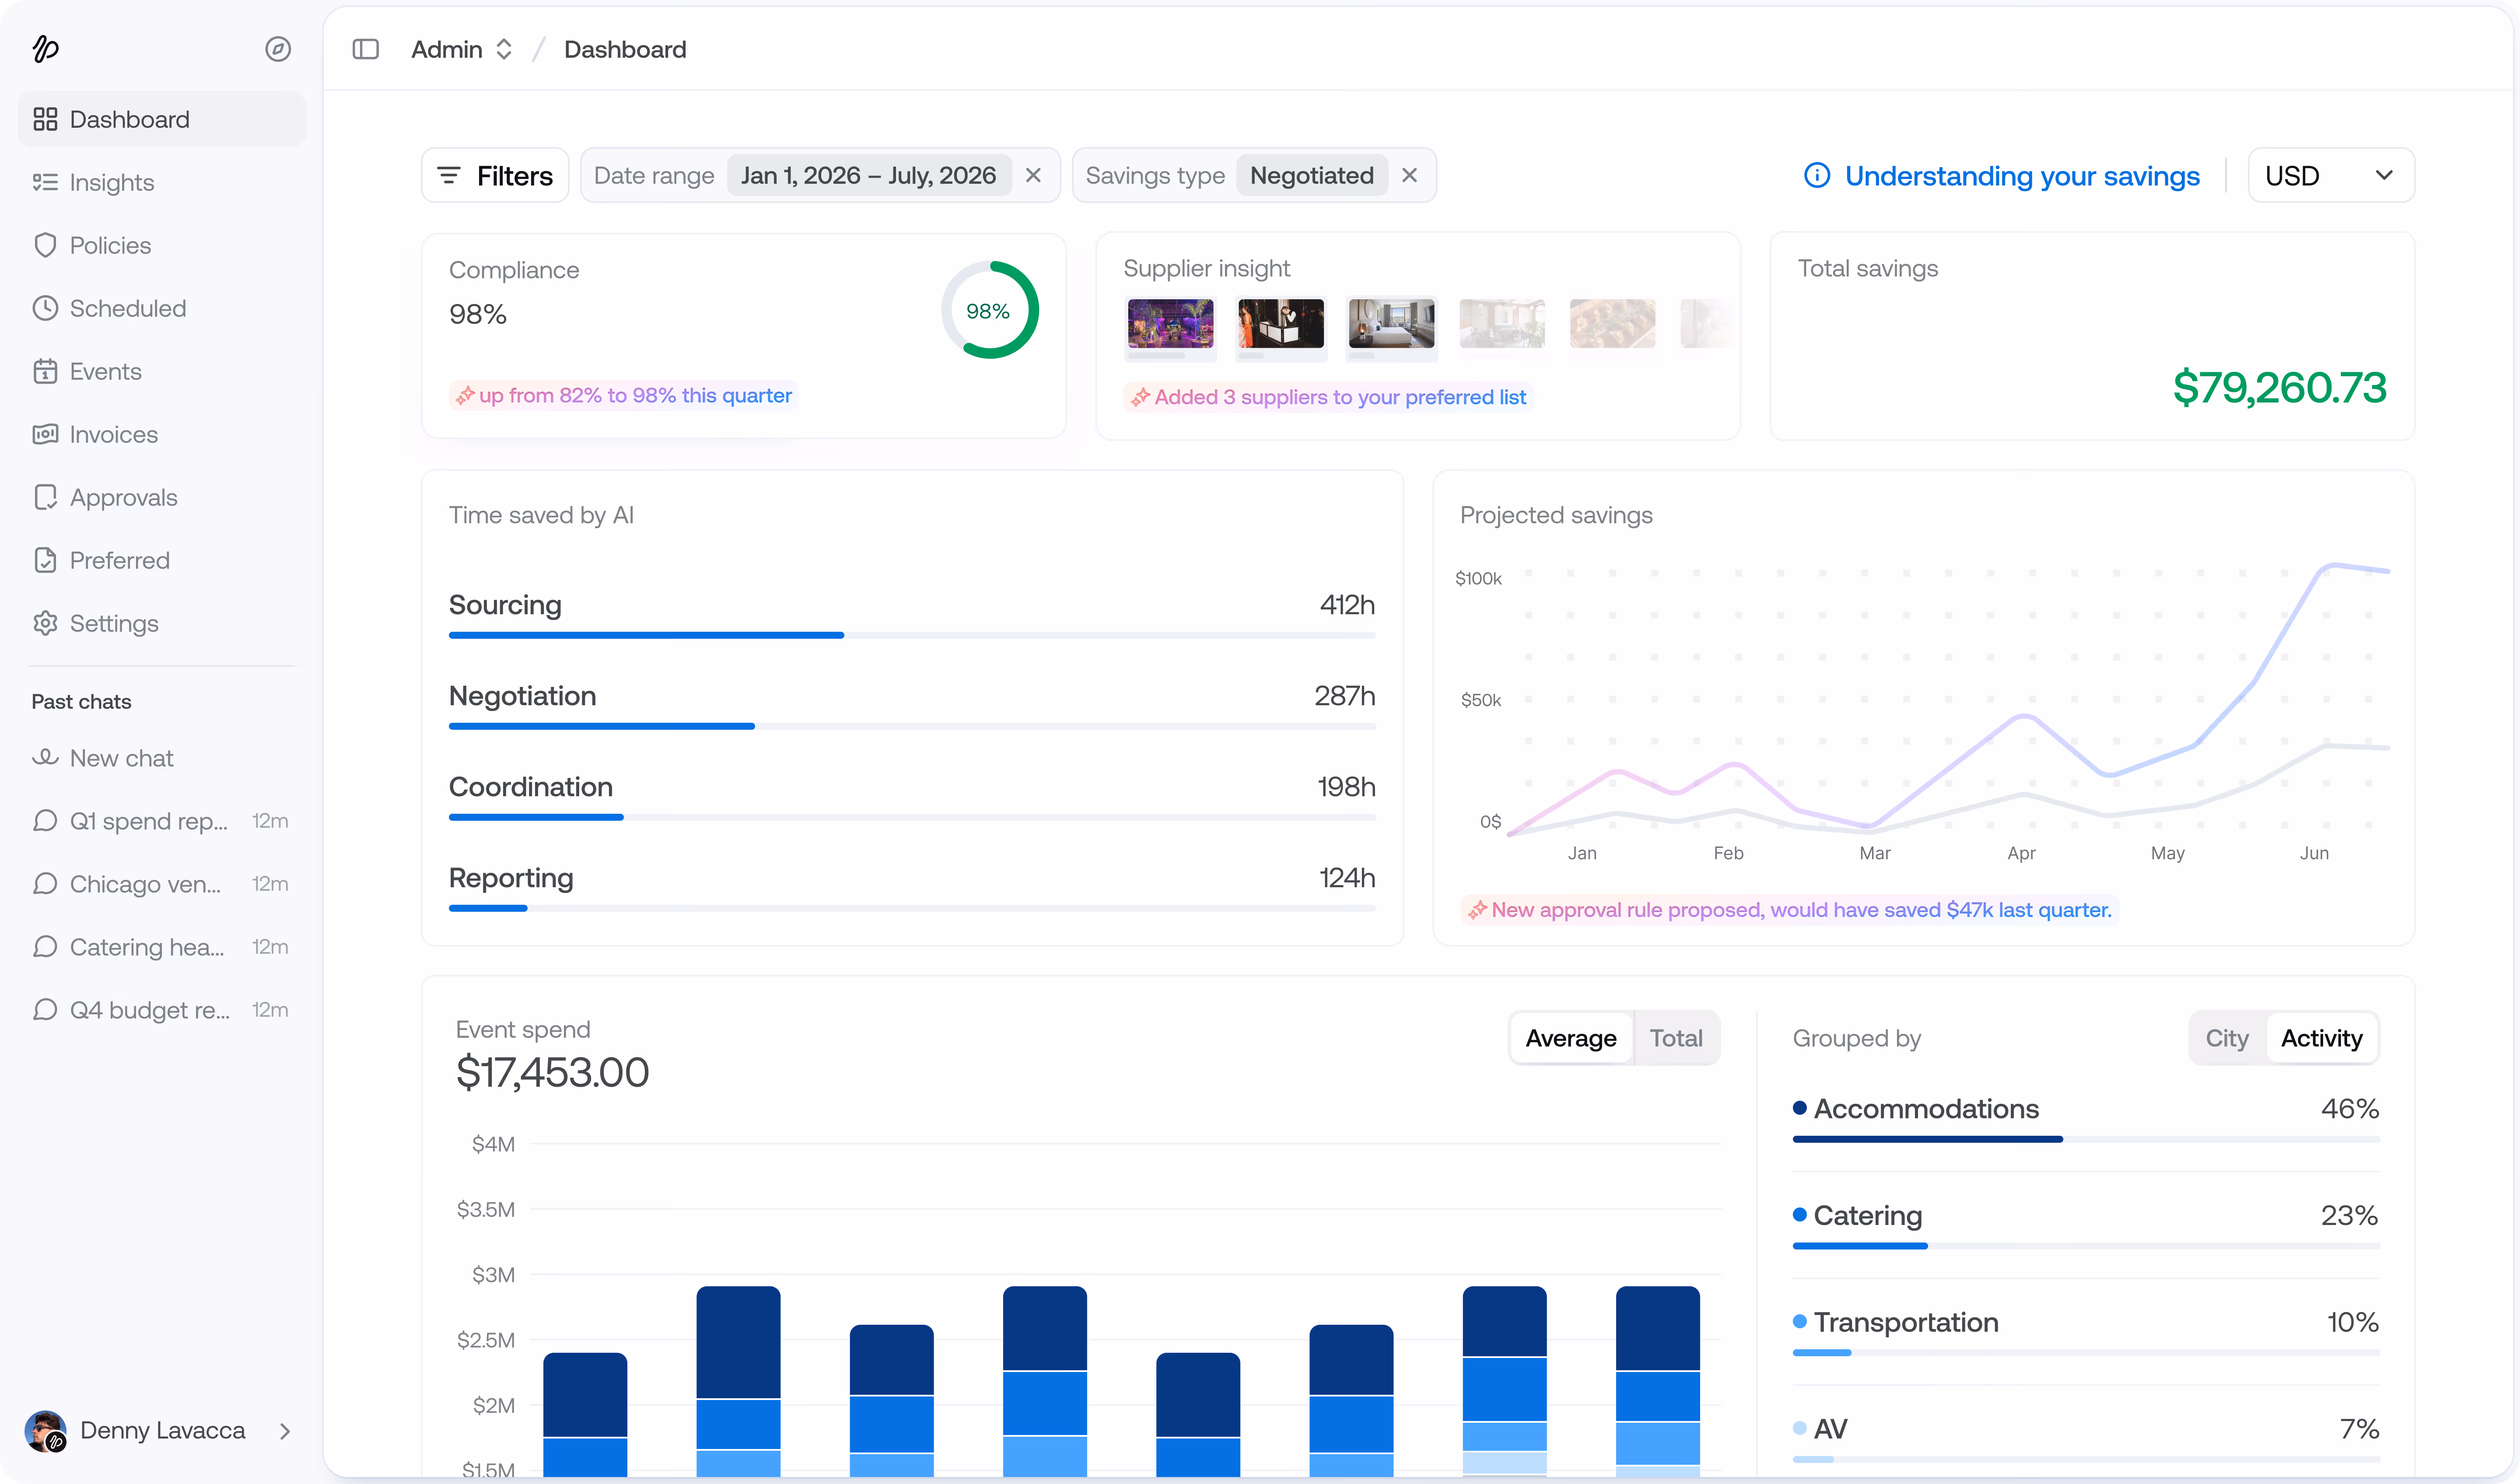
Task: Open third supplier hotel room thumbnail
Action: [x=1391, y=324]
